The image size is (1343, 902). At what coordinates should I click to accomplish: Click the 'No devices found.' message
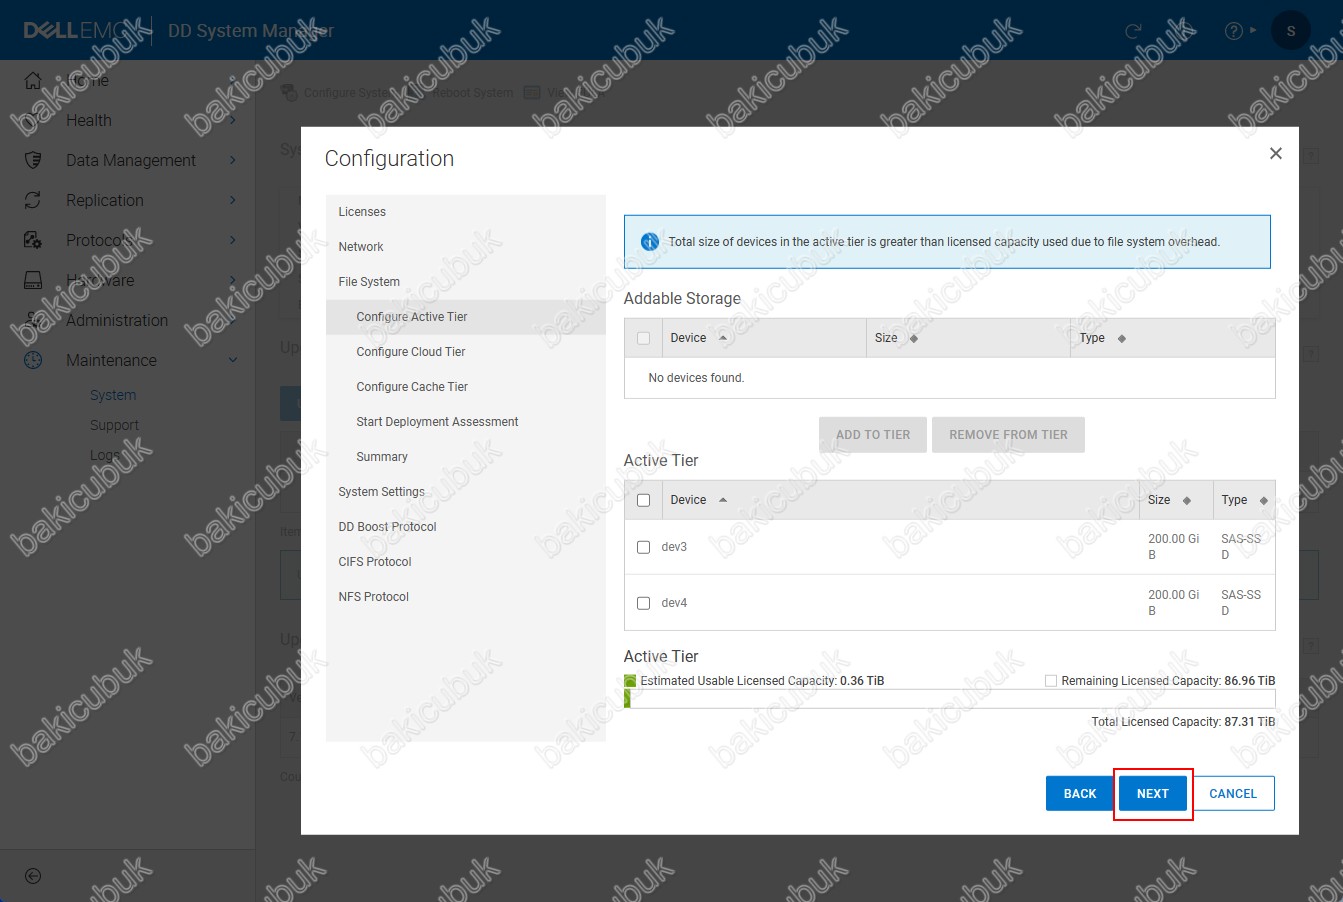[x=696, y=378]
